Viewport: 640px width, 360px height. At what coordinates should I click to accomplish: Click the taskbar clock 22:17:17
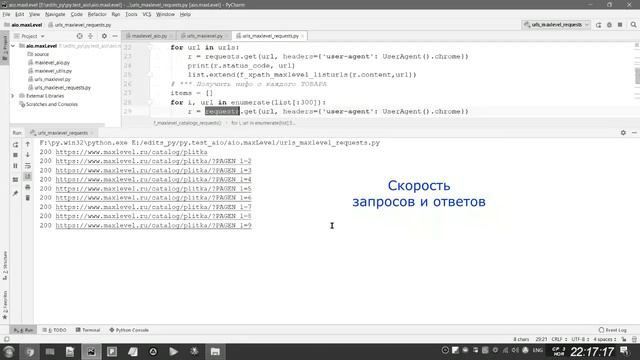pos(592,352)
